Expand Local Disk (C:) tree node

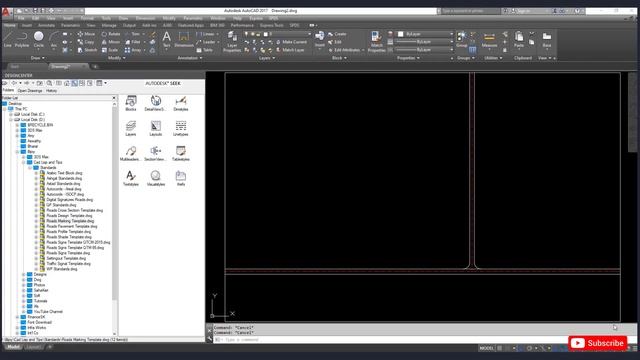[x=11, y=114]
